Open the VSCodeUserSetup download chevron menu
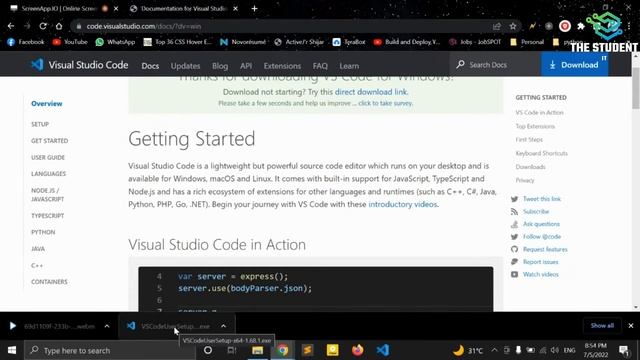Viewport: 640px width, 360px height. point(223,326)
